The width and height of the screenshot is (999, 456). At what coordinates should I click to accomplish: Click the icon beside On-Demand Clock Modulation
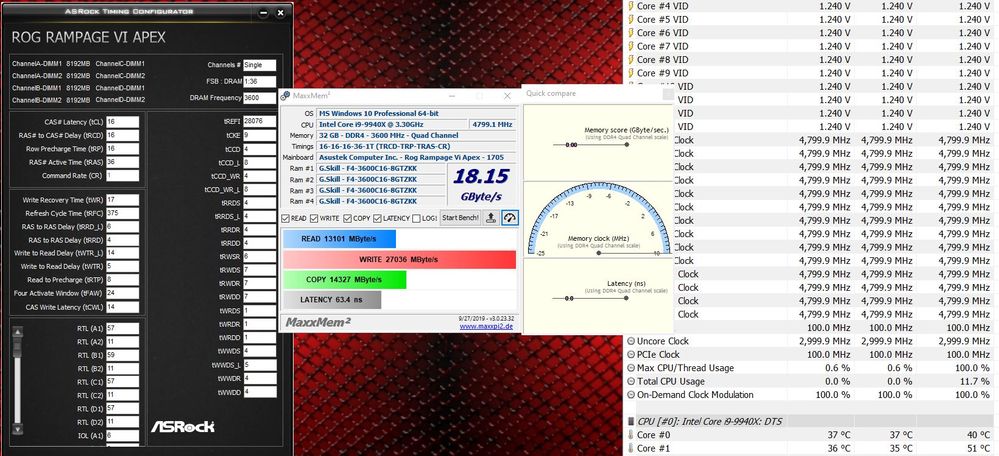[x=631, y=394]
